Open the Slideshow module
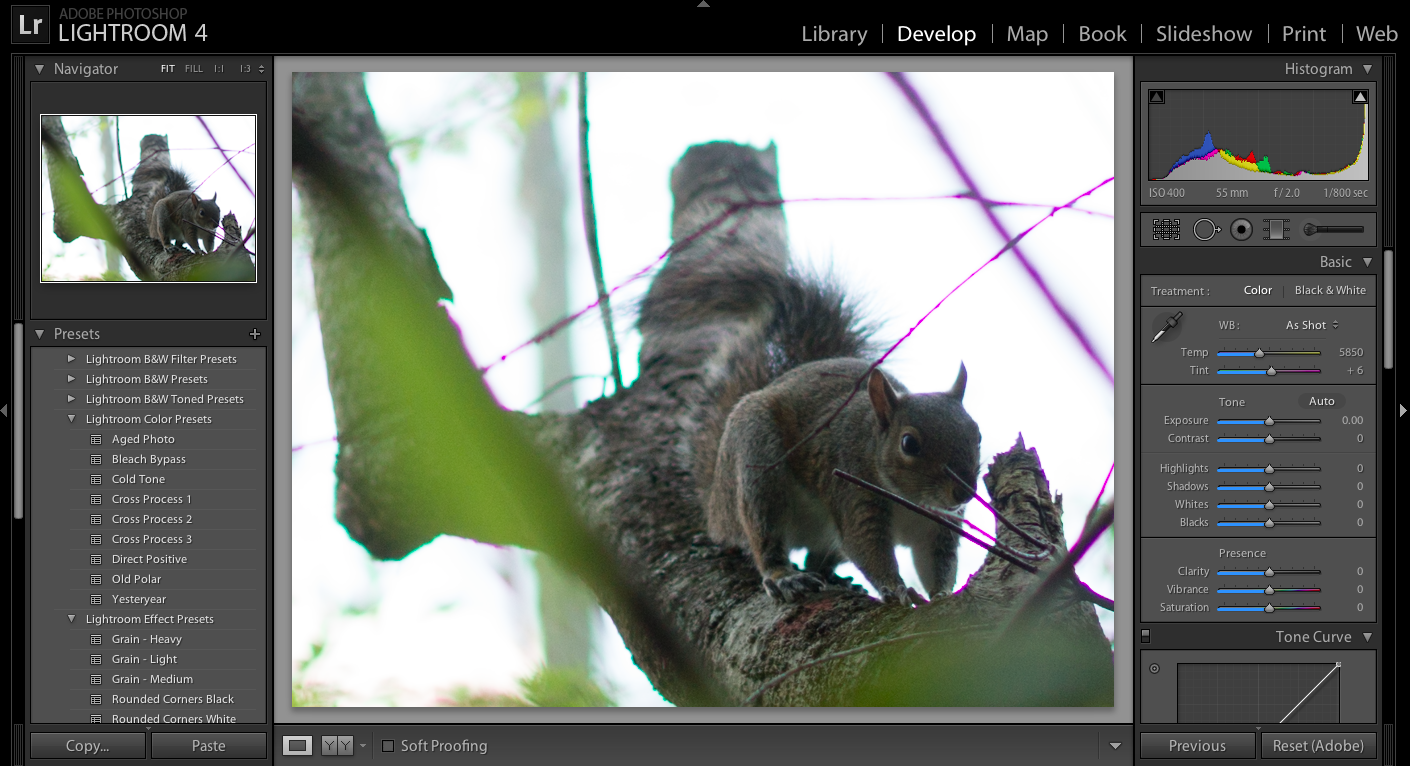Screen dimensions: 1410x766 click(1203, 34)
